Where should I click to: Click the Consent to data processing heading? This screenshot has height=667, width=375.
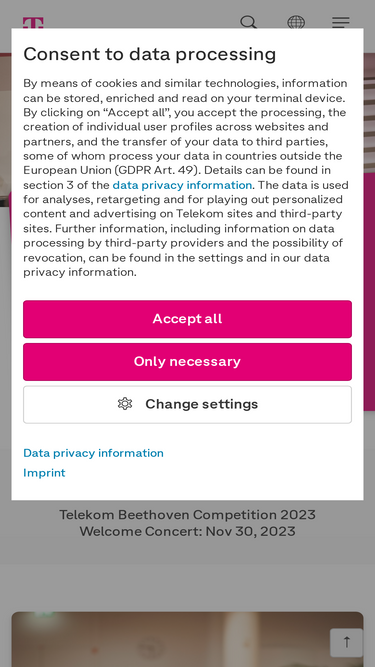[150, 54]
